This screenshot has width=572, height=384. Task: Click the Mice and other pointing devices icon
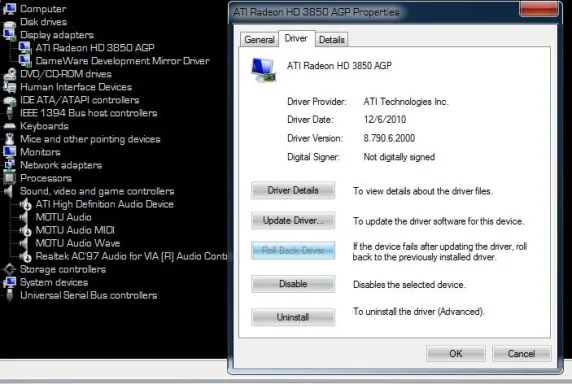click(x=10, y=139)
